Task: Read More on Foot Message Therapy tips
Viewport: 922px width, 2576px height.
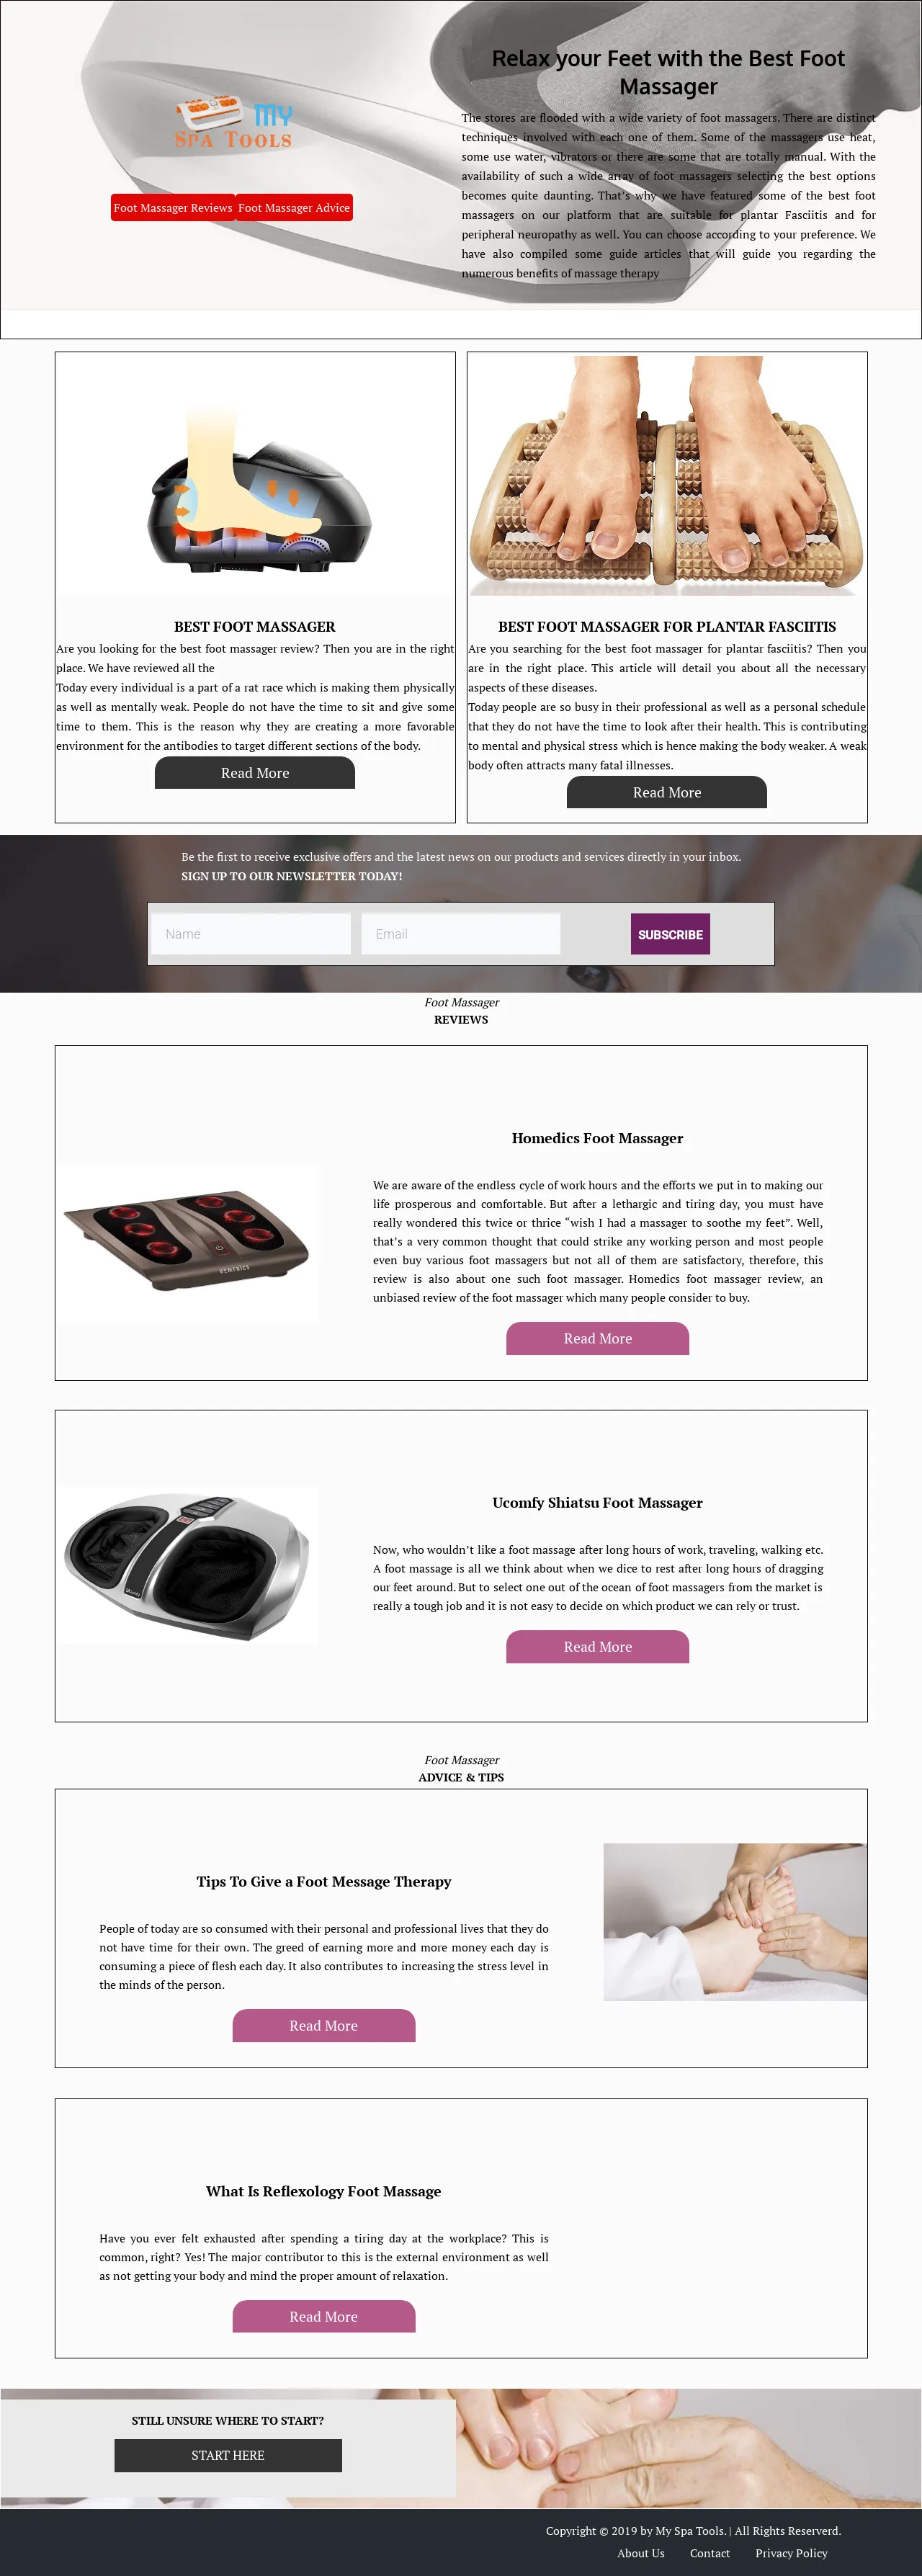Action: (x=324, y=2025)
